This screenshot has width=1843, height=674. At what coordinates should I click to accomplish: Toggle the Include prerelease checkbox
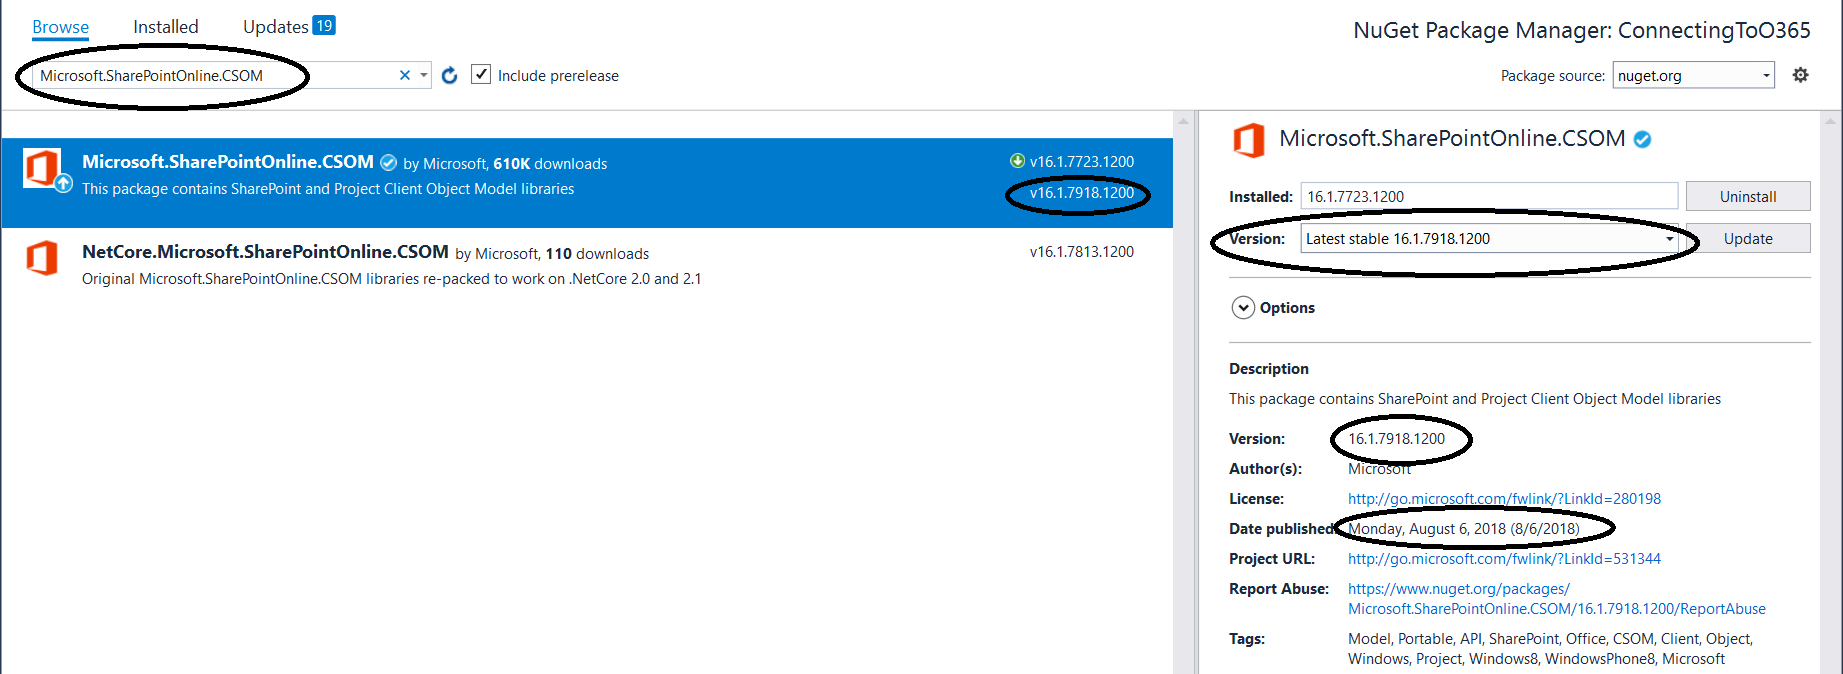pos(481,75)
